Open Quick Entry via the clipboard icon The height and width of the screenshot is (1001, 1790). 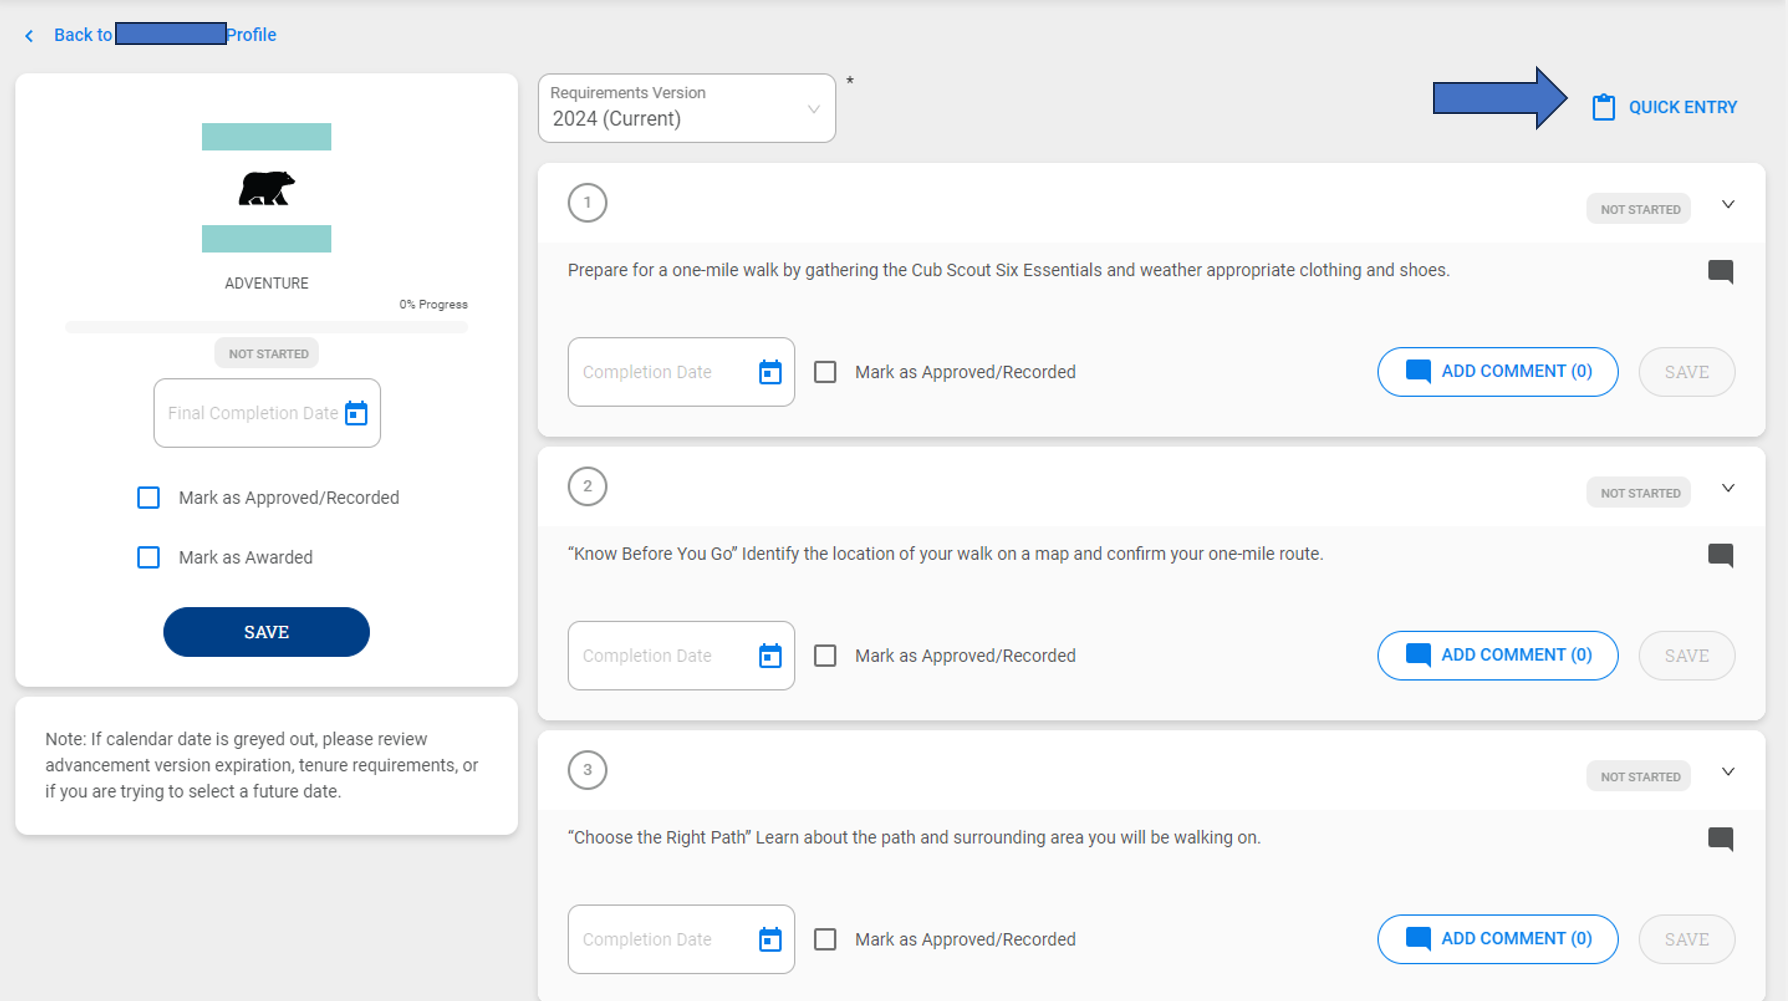click(1604, 106)
